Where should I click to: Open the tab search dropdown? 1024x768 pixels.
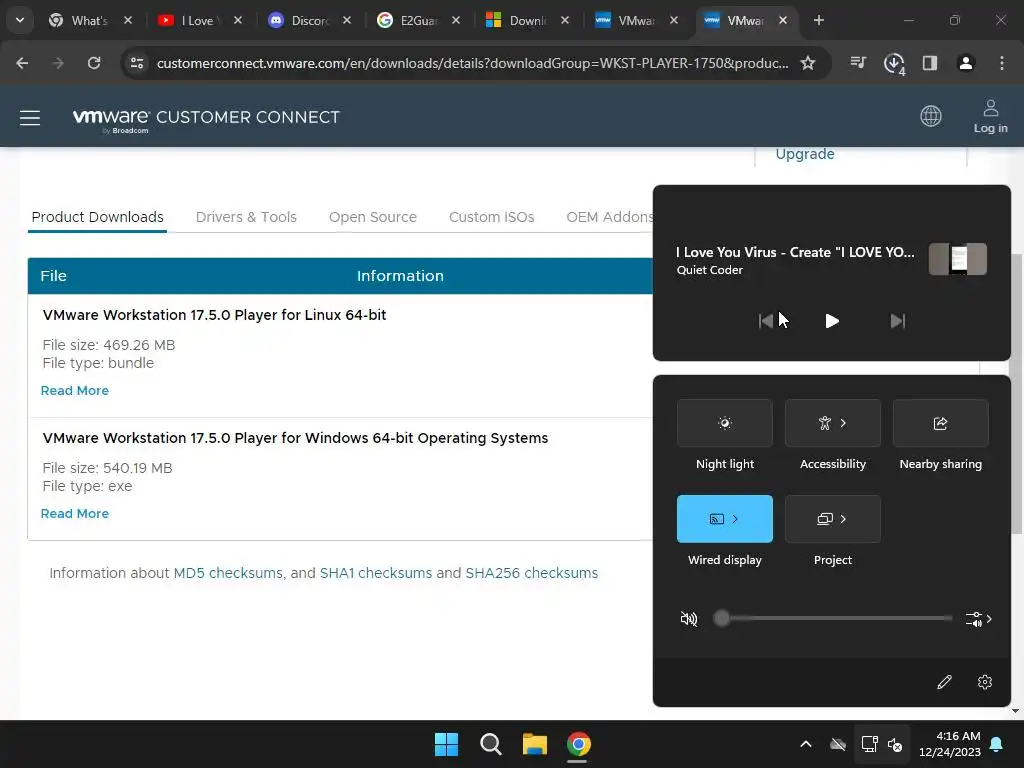[x=20, y=20]
